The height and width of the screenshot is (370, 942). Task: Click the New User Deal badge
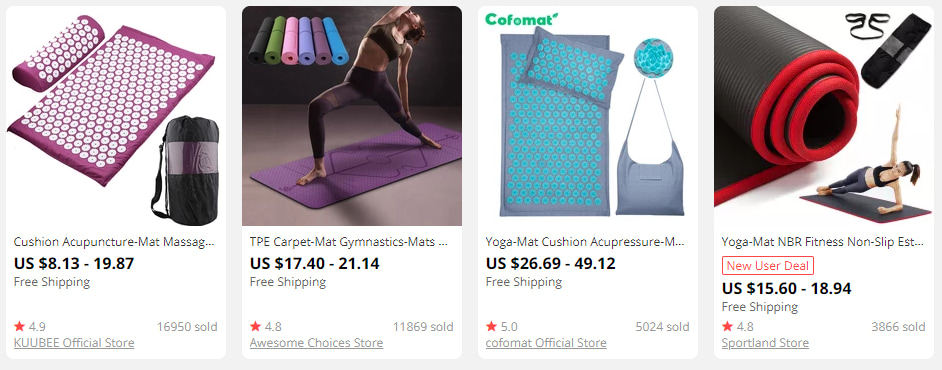click(768, 265)
